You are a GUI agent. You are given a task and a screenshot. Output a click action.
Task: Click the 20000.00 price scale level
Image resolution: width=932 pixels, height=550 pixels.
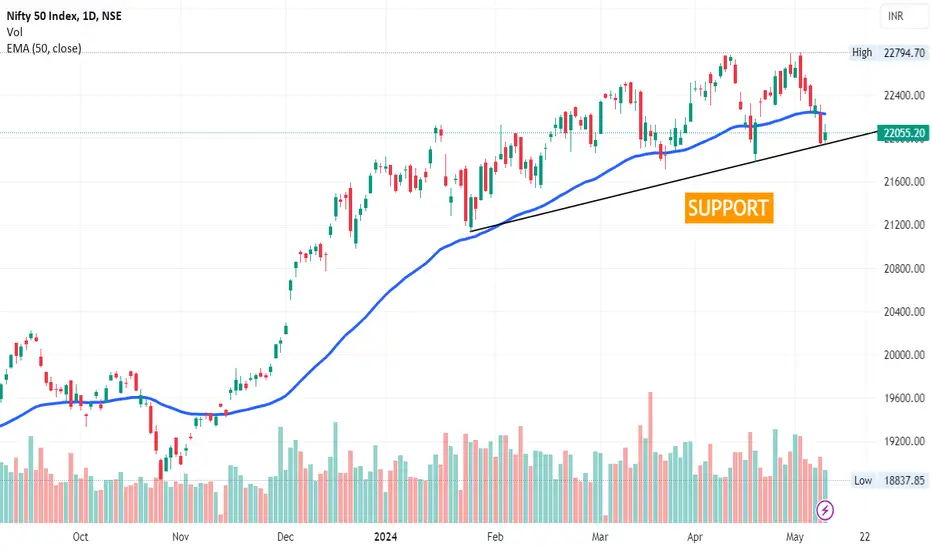(x=904, y=355)
